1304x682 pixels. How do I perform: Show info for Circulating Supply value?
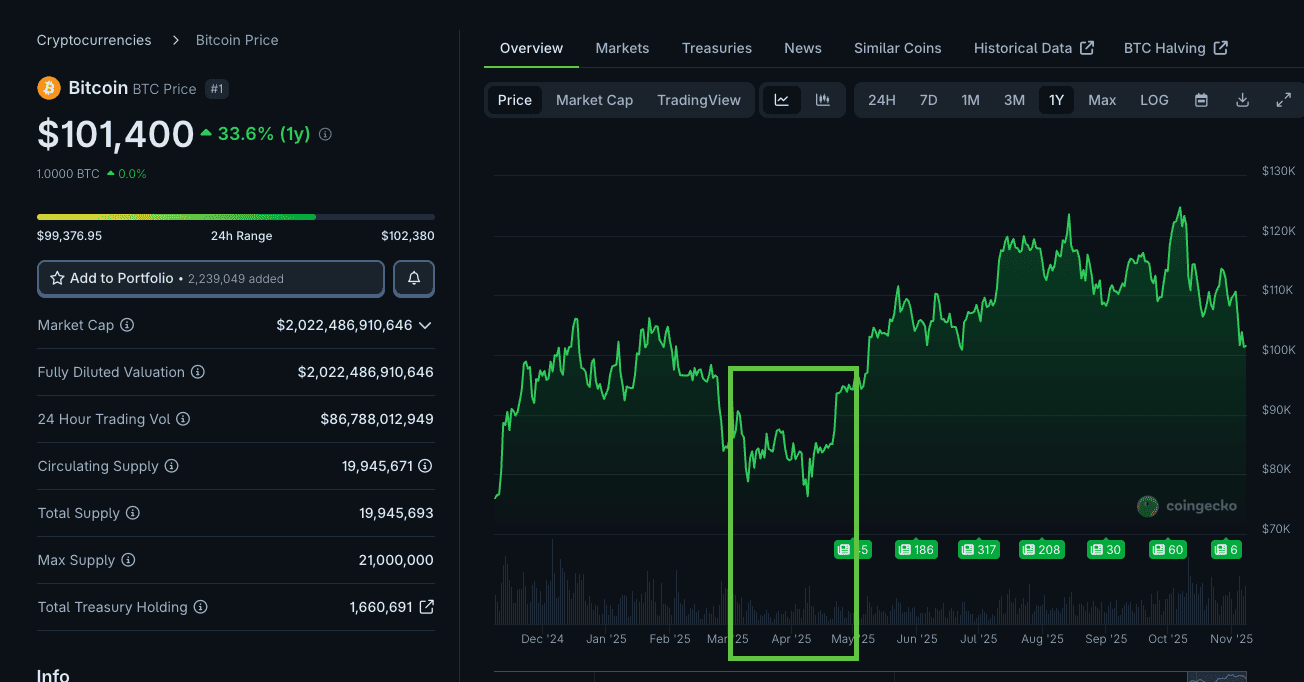[x=426, y=466]
